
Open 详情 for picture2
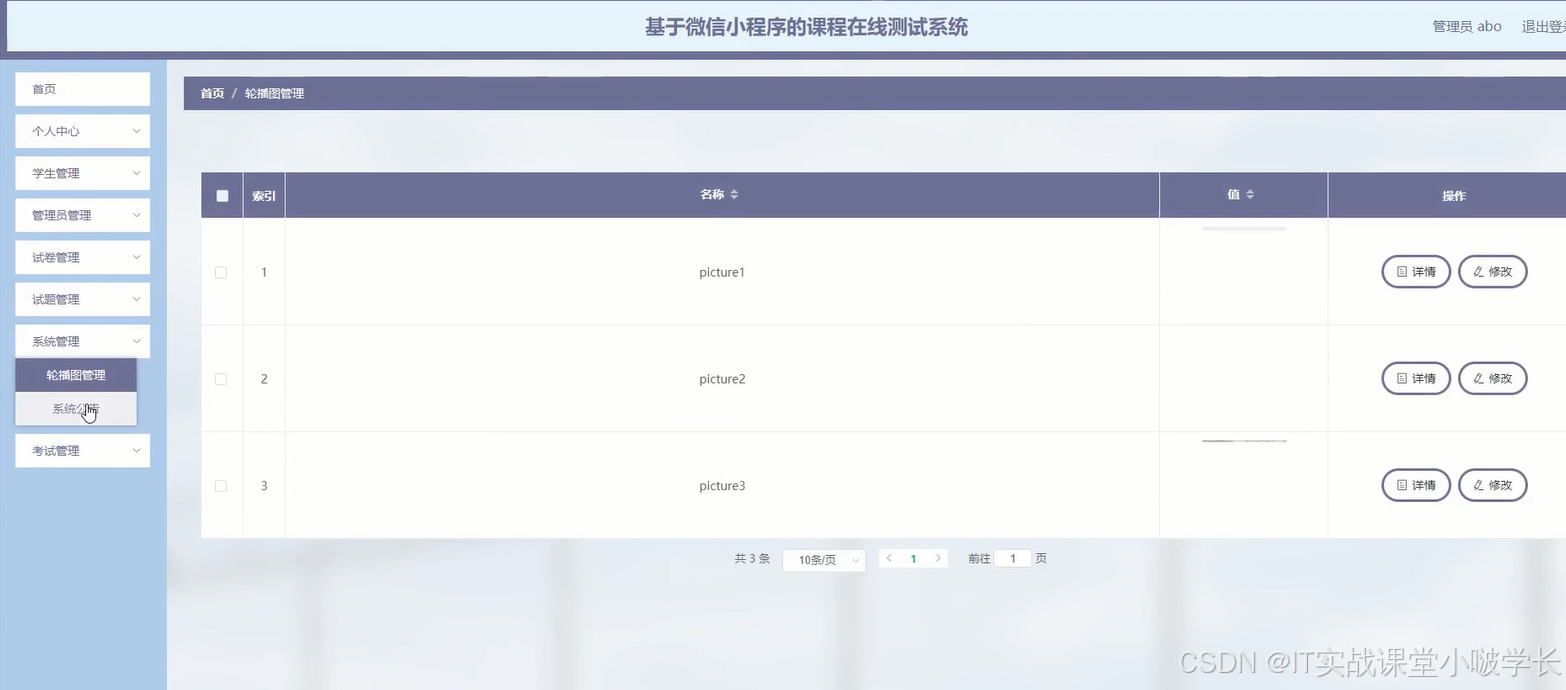[1416, 378]
